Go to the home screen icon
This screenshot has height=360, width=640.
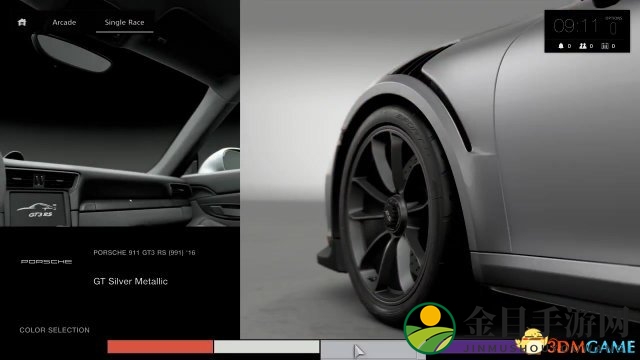[x=22, y=22]
